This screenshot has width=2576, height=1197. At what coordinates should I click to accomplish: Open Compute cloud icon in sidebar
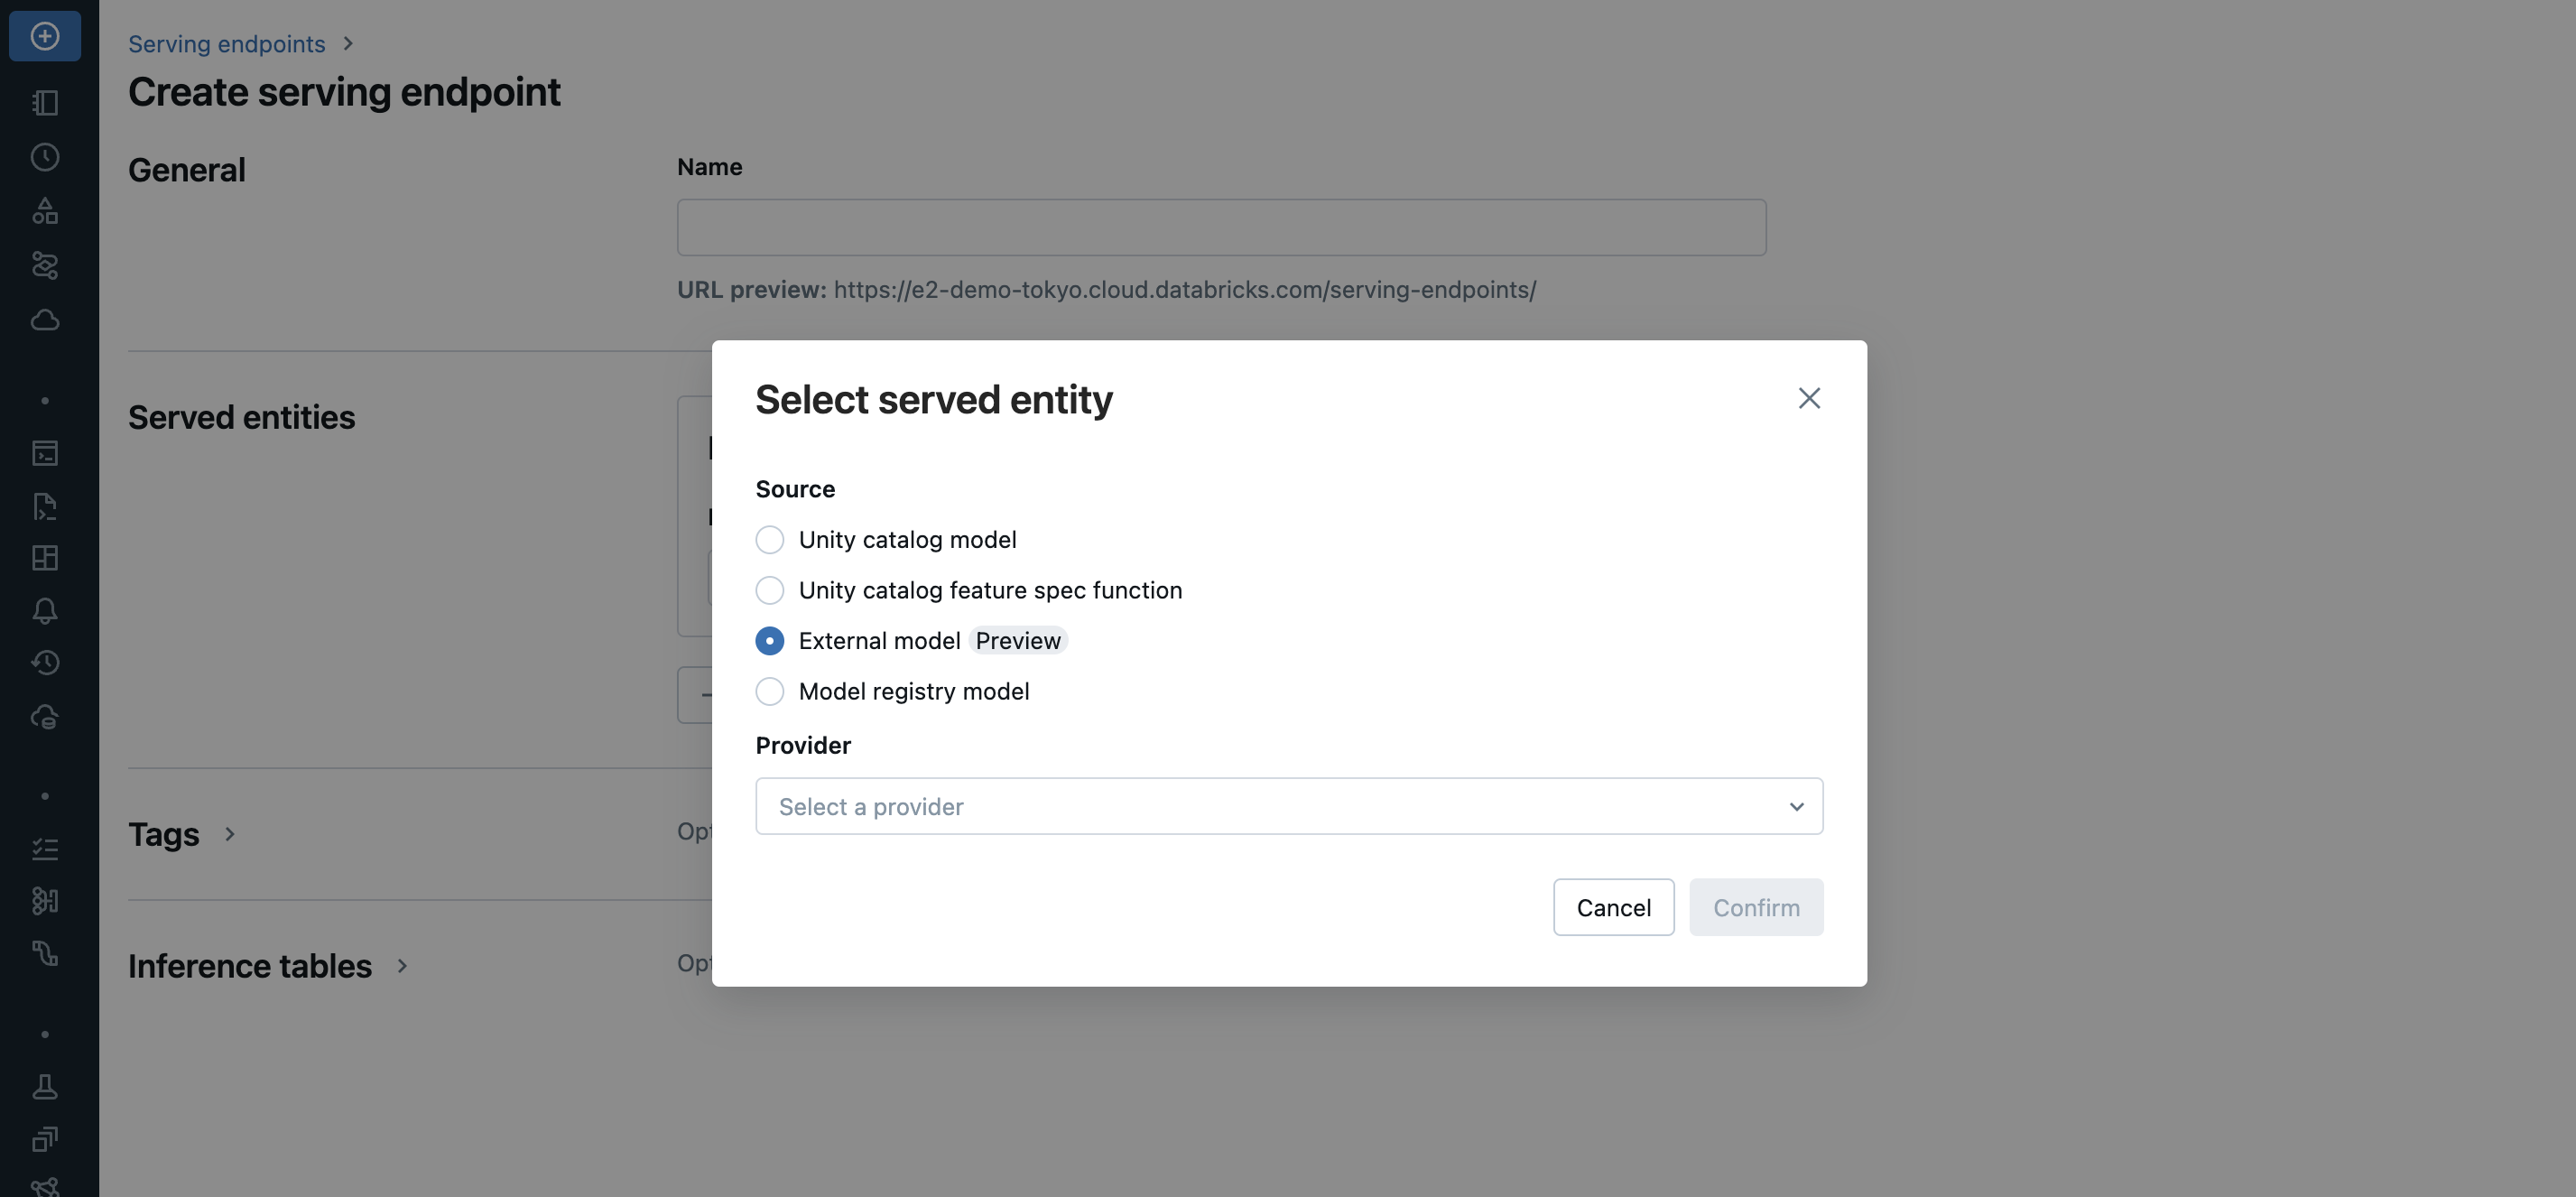coord(45,320)
